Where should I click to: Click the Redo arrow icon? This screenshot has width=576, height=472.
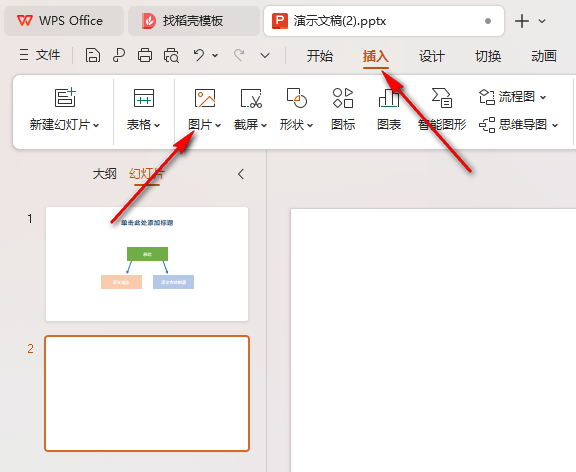[239, 55]
